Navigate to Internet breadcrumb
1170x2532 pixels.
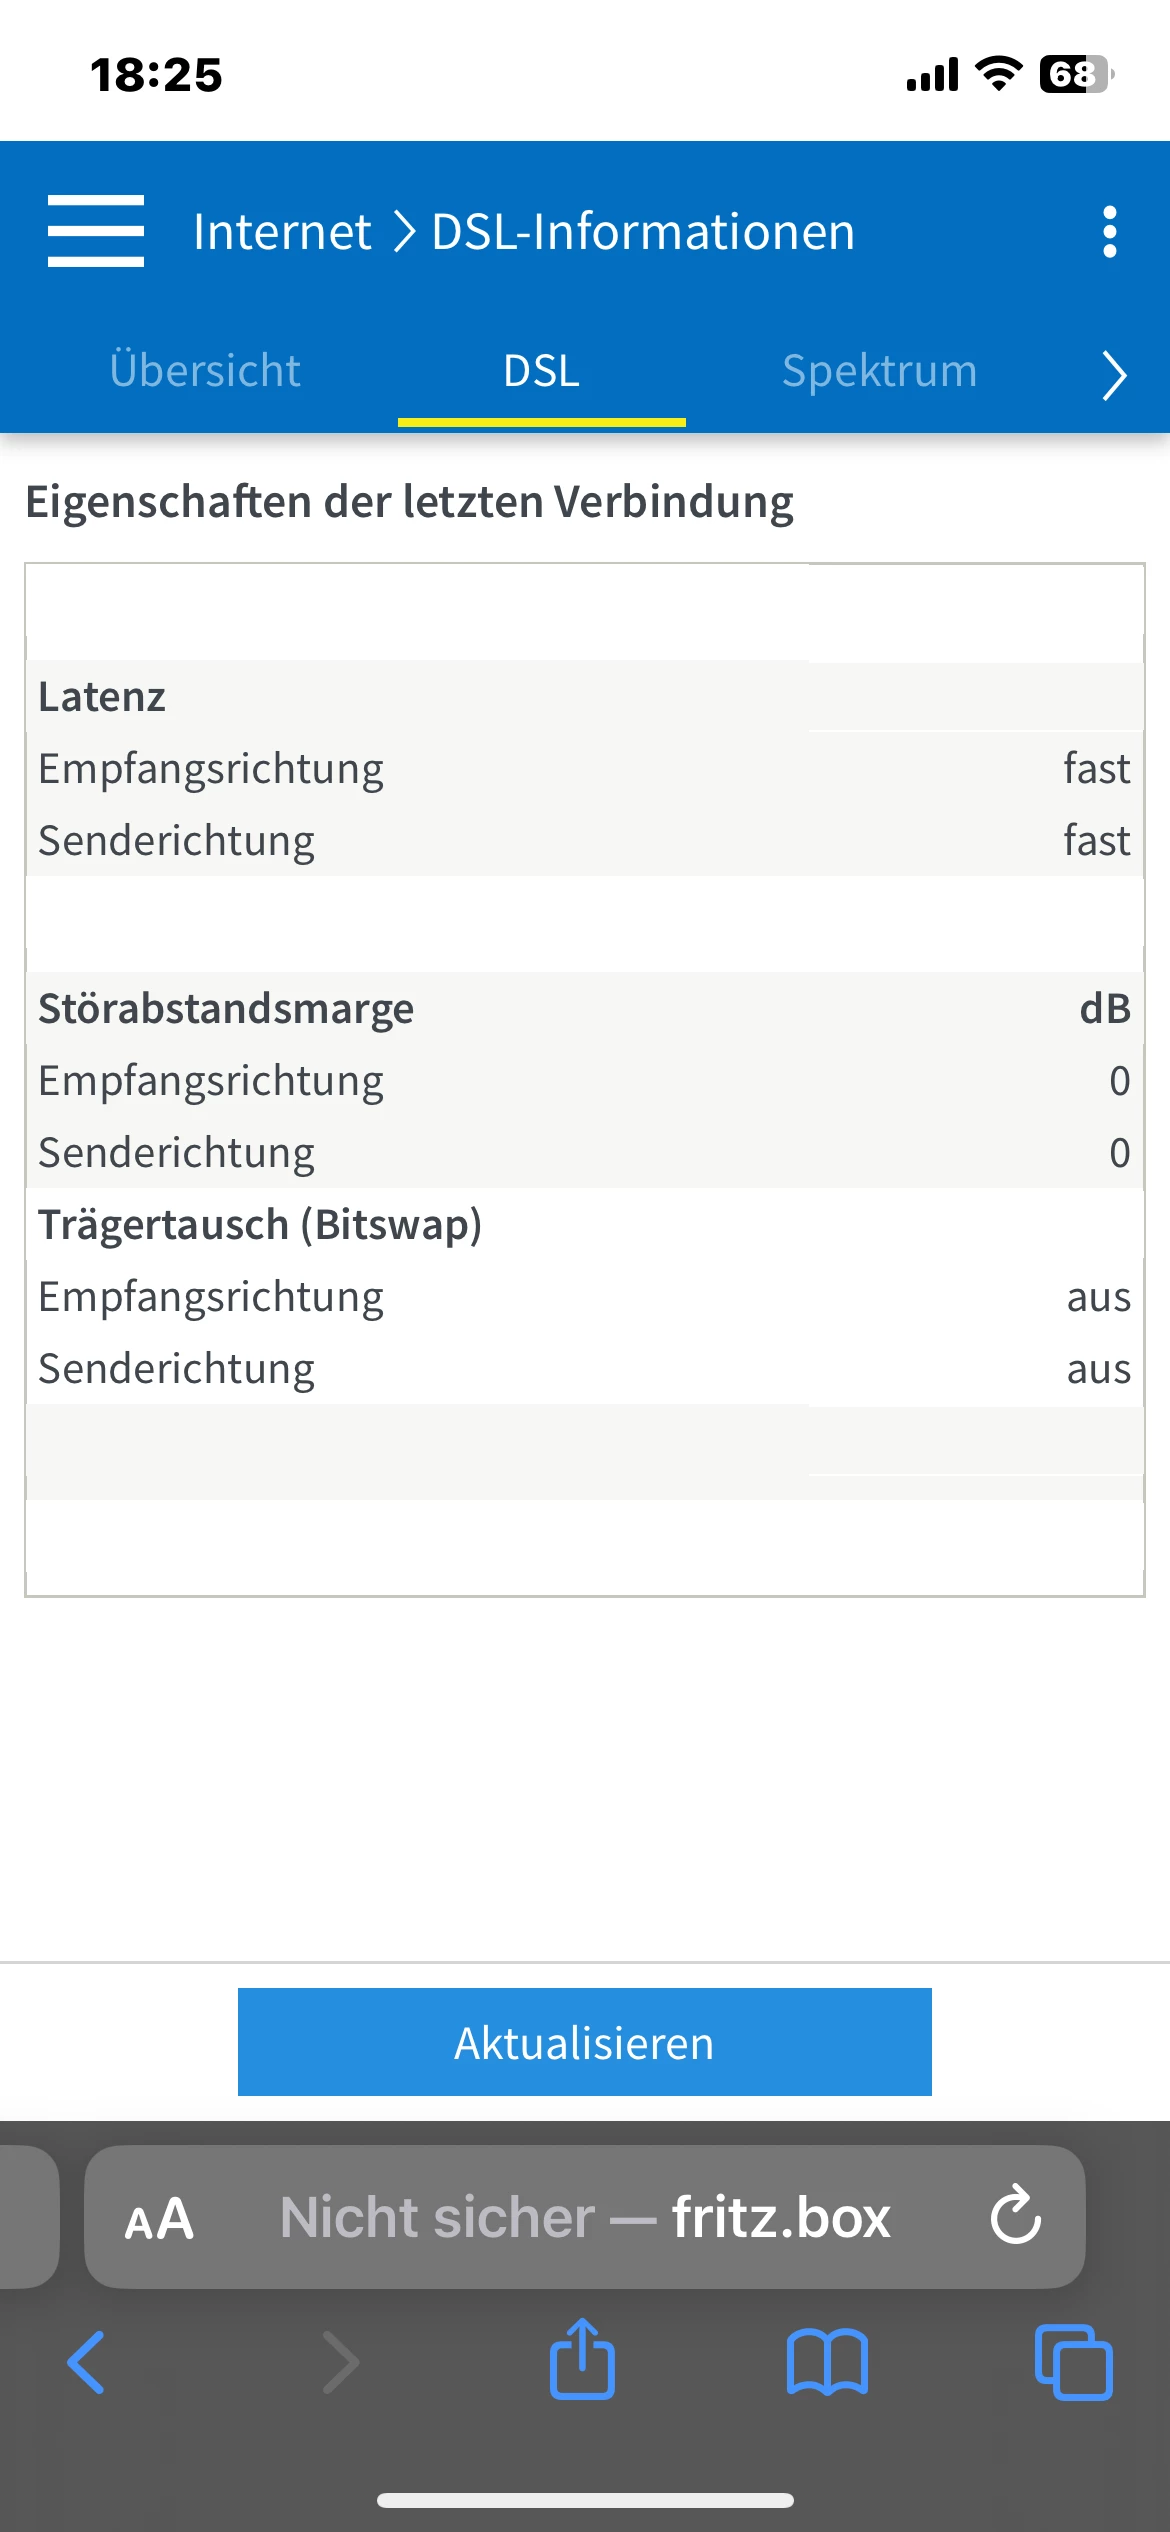282,232
